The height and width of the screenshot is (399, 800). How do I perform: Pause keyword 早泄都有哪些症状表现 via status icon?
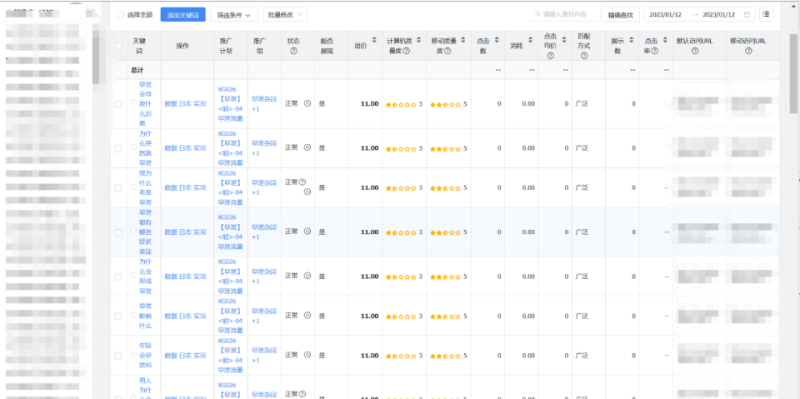[x=307, y=232]
